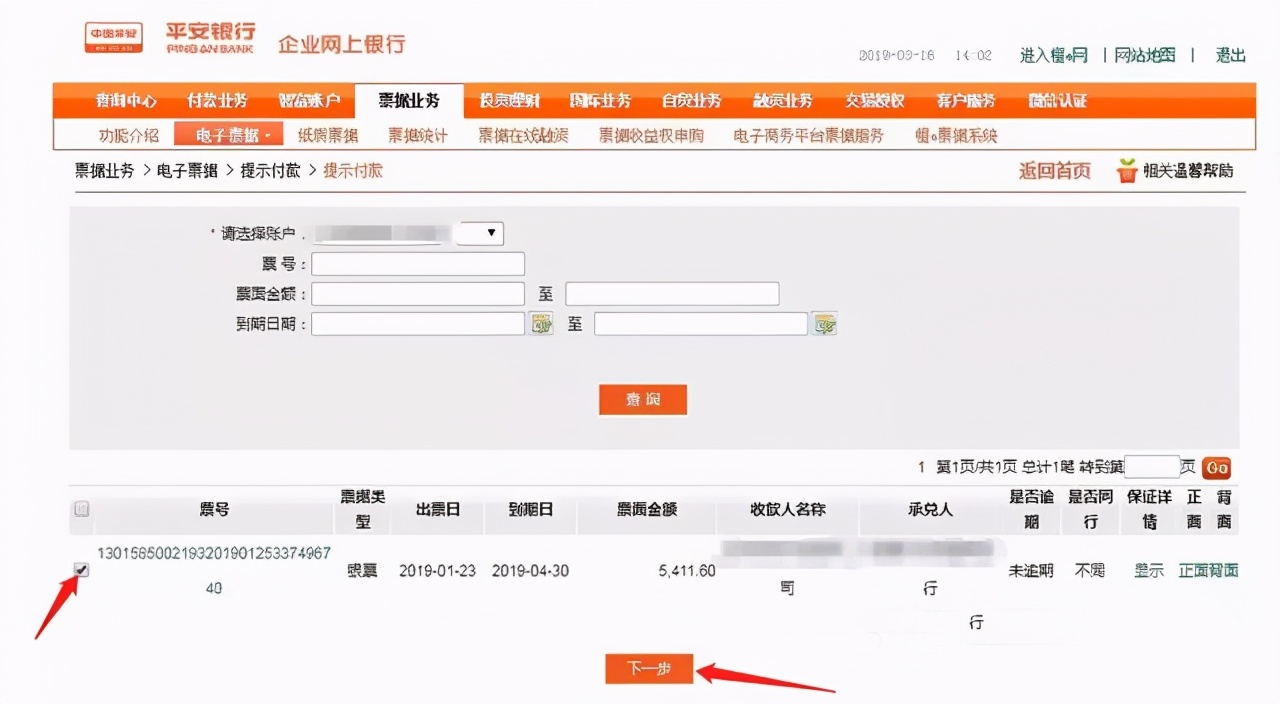Click the 未逾期 overdue status cell

(1031, 570)
